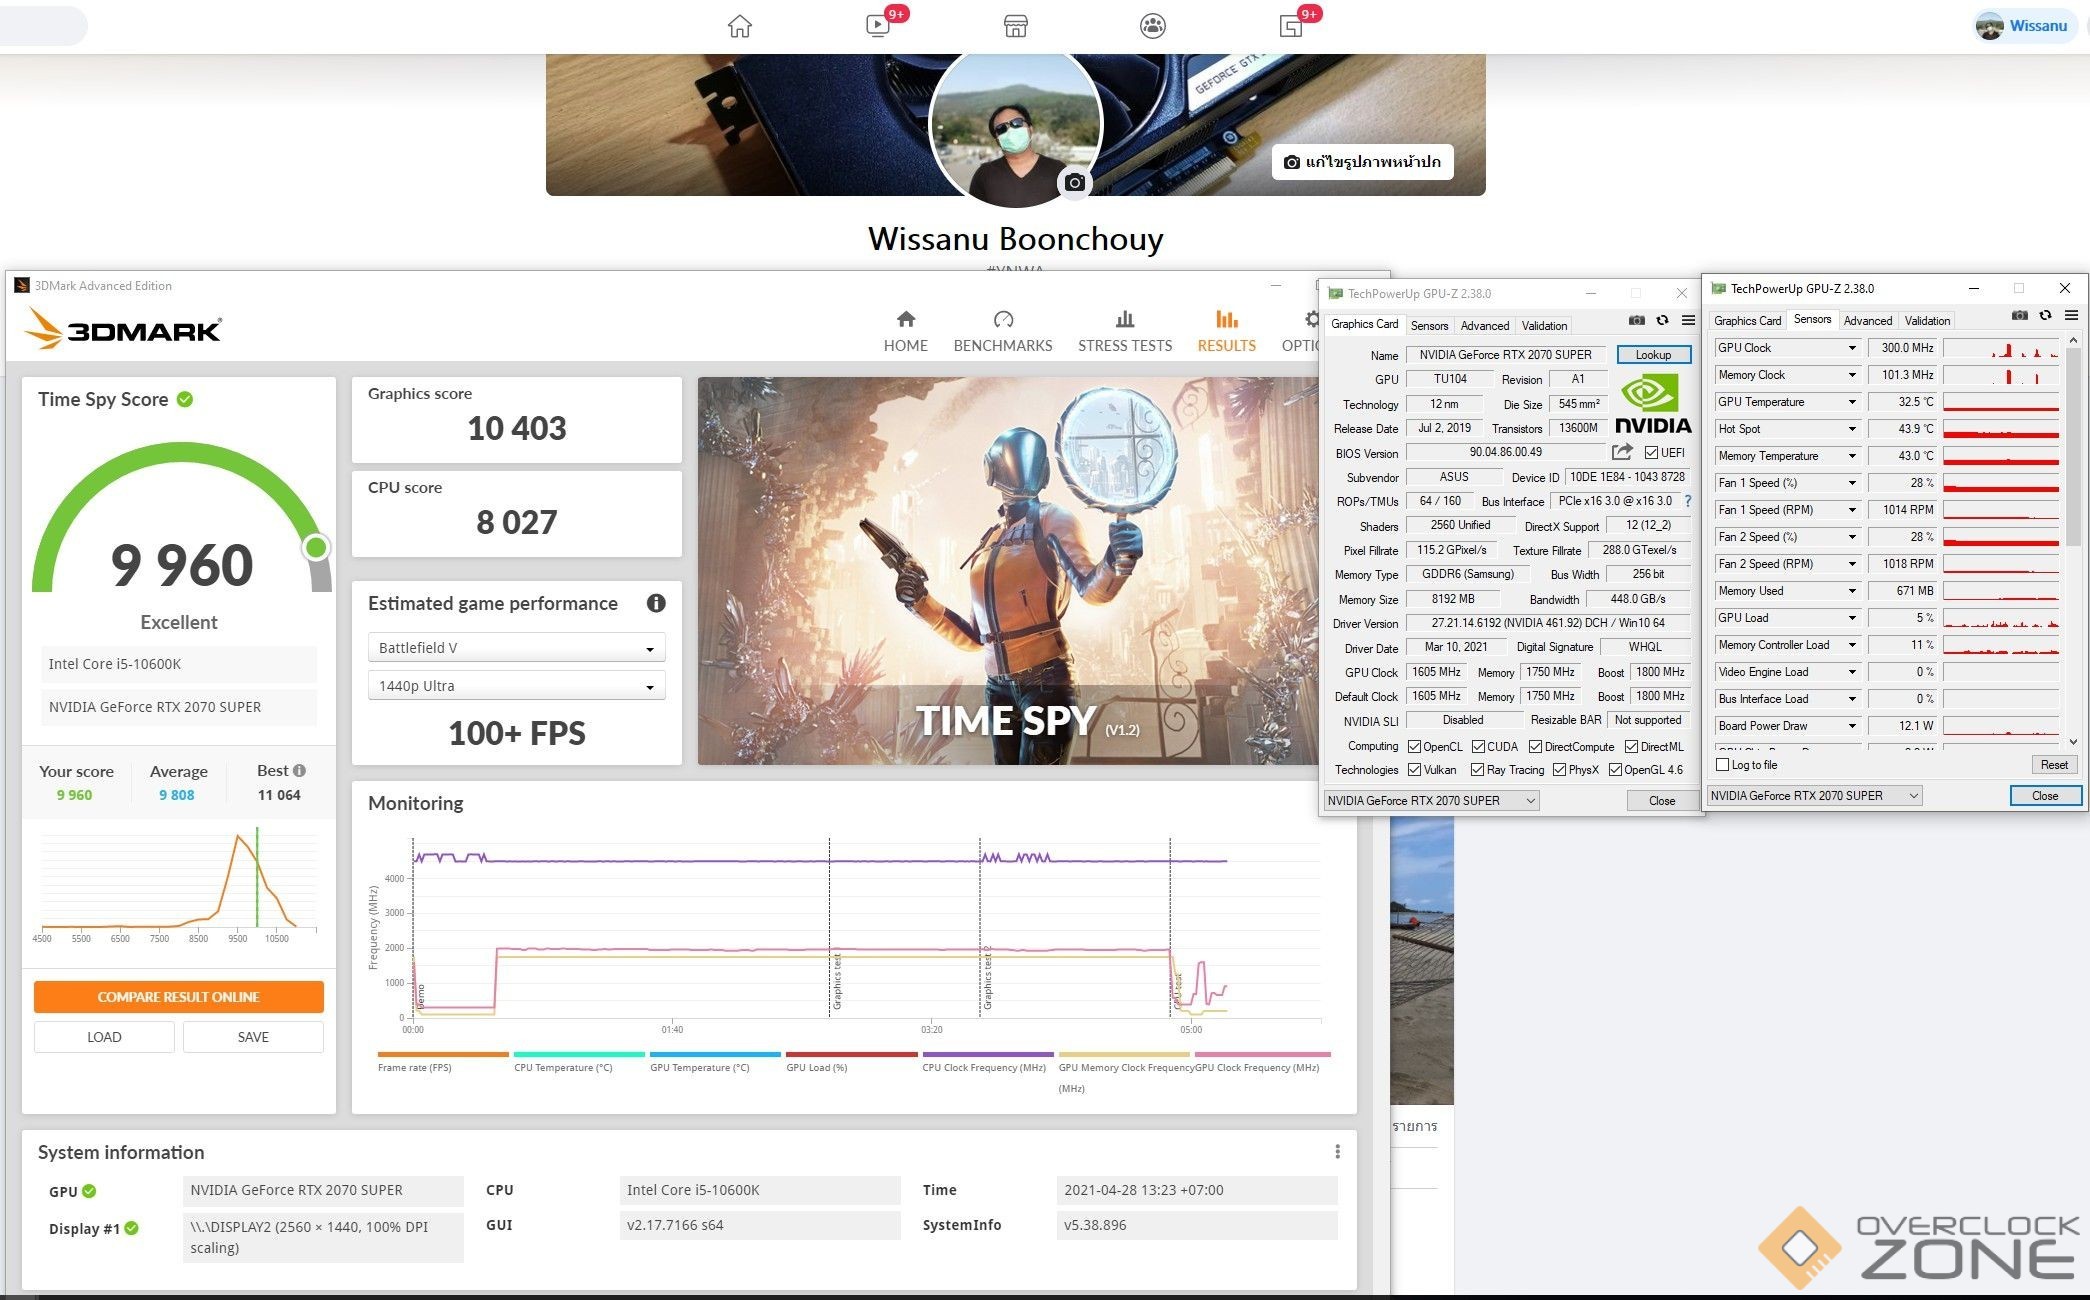Expand the GPU Temperature sensor dropdown
Screen dimensions: 2090x1300
tap(1851, 402)
